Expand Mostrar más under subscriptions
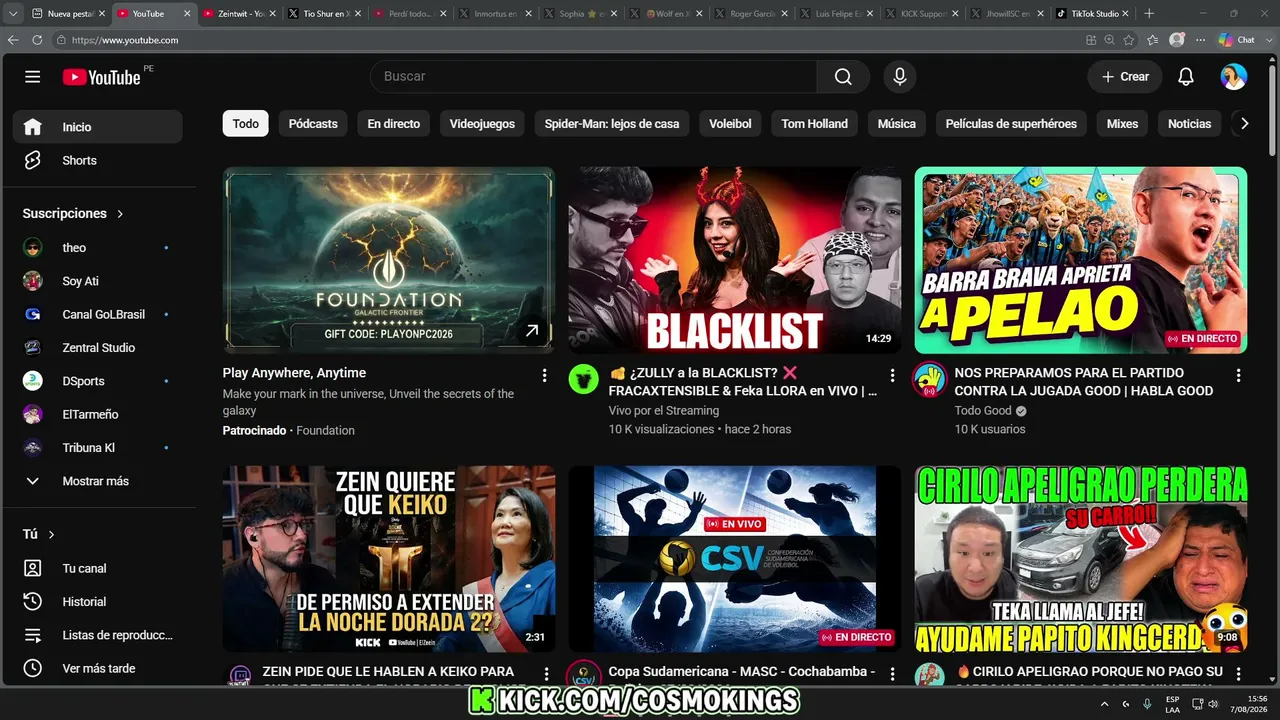This screenshot has width=1280, height=720. click(98, 481)
